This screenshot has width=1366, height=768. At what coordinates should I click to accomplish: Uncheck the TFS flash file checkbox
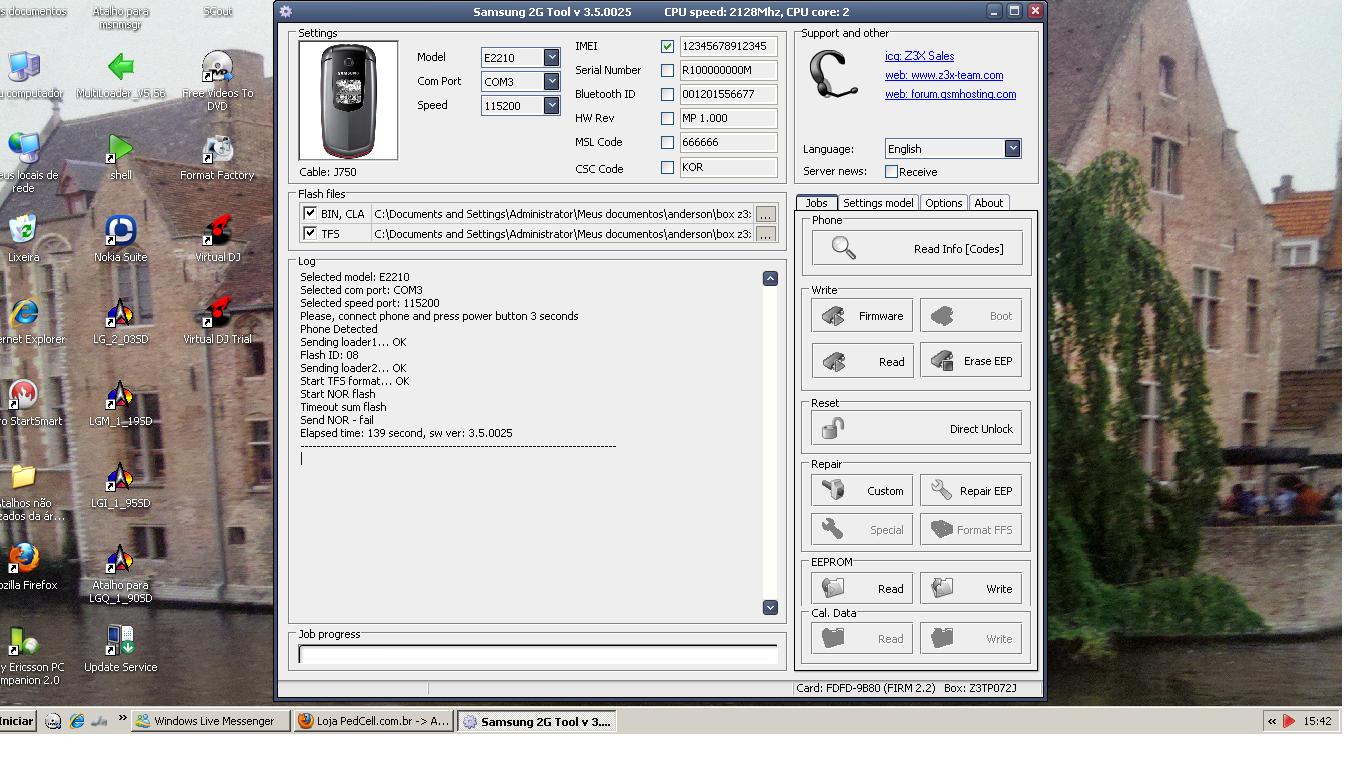click(x=310, y=233)
